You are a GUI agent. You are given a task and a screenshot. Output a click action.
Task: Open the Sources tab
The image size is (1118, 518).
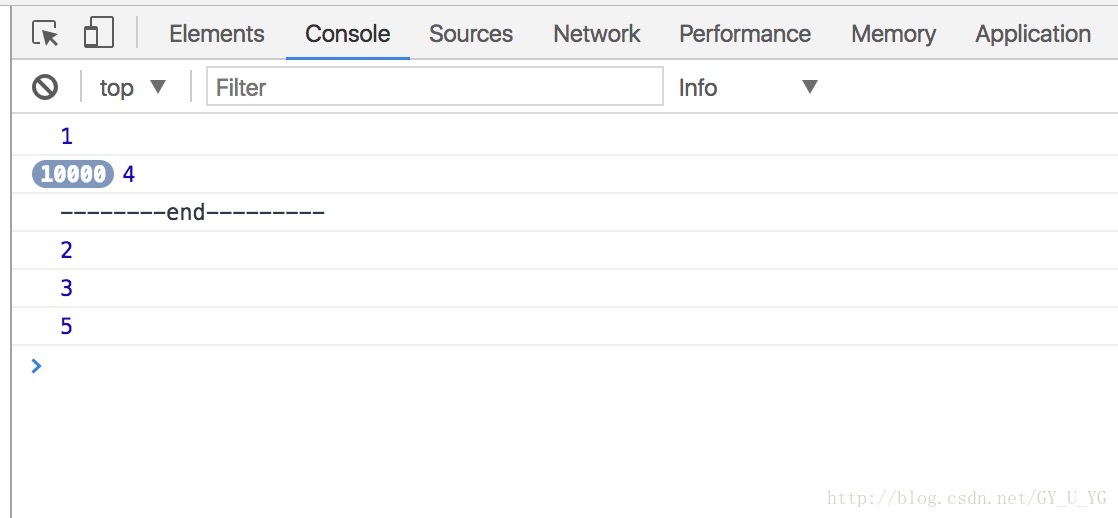click(x=471, y=34)
